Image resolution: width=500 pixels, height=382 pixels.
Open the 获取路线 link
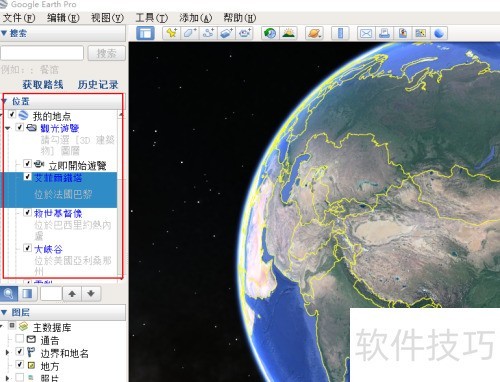click(x=43, y=85)
